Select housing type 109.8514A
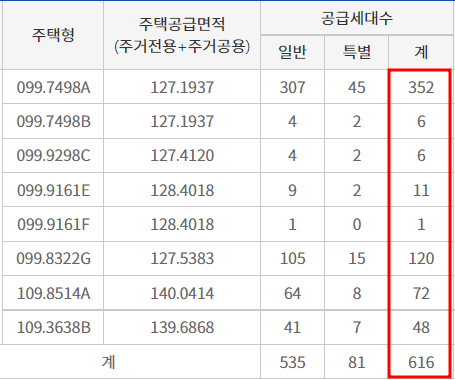 click(x=53, y=294)
